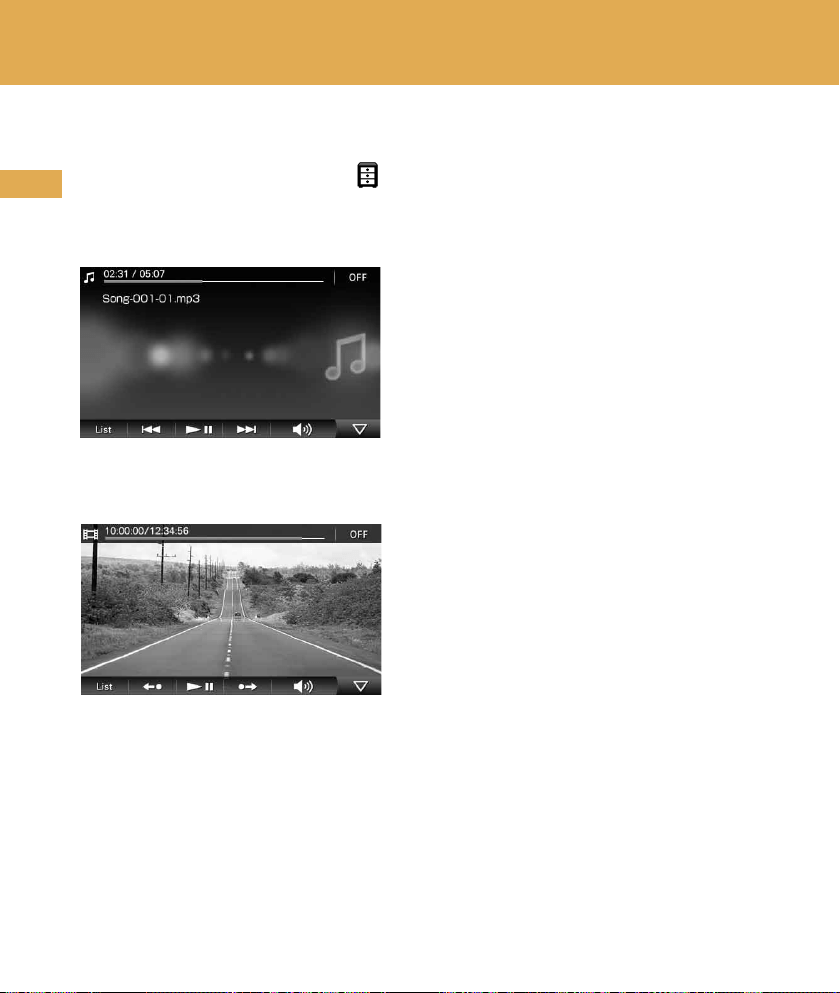Image resolution: width=840 pixels, height=993 pixels.
Task: Click the video progress bar under 10:00:00/12:34:56
Action: coord(215,538)
